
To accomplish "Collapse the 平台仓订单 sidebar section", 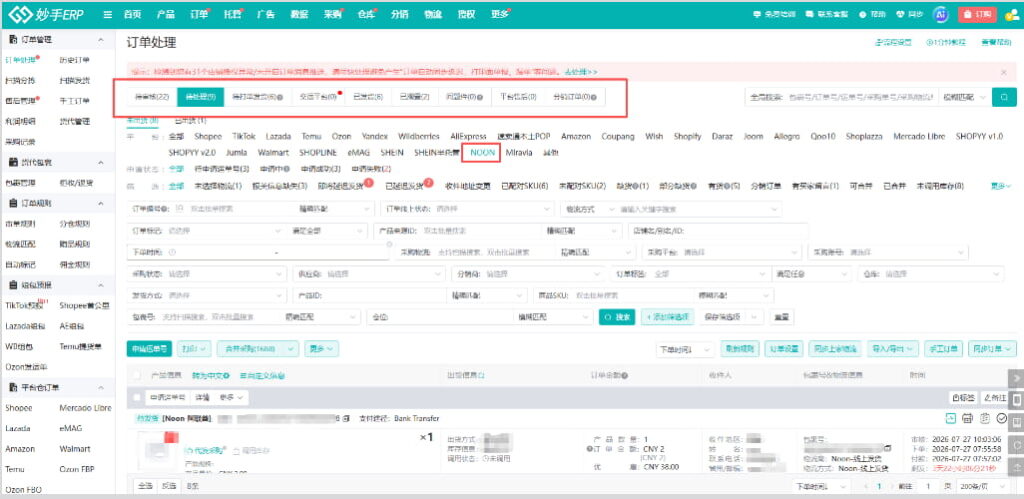I will coord(101,387).
